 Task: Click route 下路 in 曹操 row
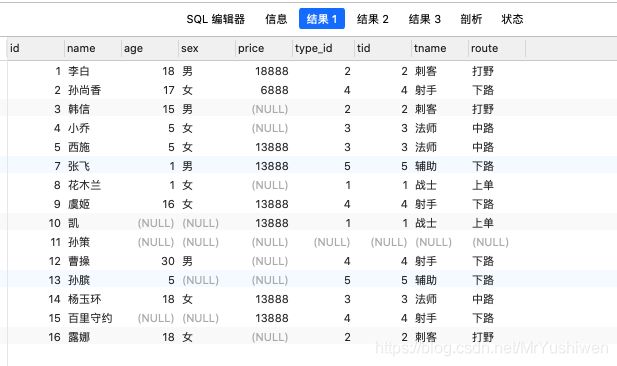coord(483,261)
